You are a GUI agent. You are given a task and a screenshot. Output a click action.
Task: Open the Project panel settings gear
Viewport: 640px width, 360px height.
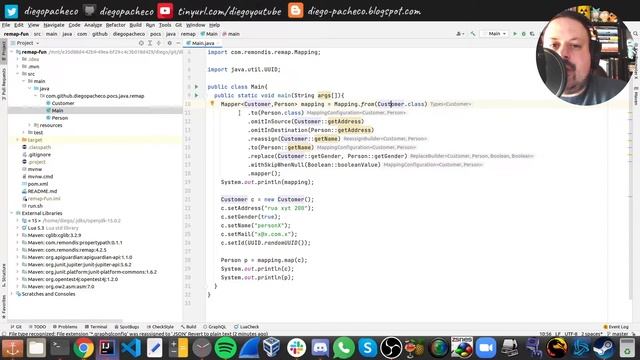click(x=169, y=43)
